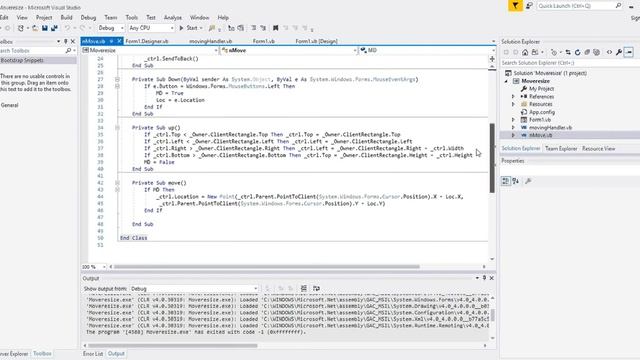Pin the Output panel pushpin icon
This screenshot has height=360, width=640.
click(x=484, y=278)
